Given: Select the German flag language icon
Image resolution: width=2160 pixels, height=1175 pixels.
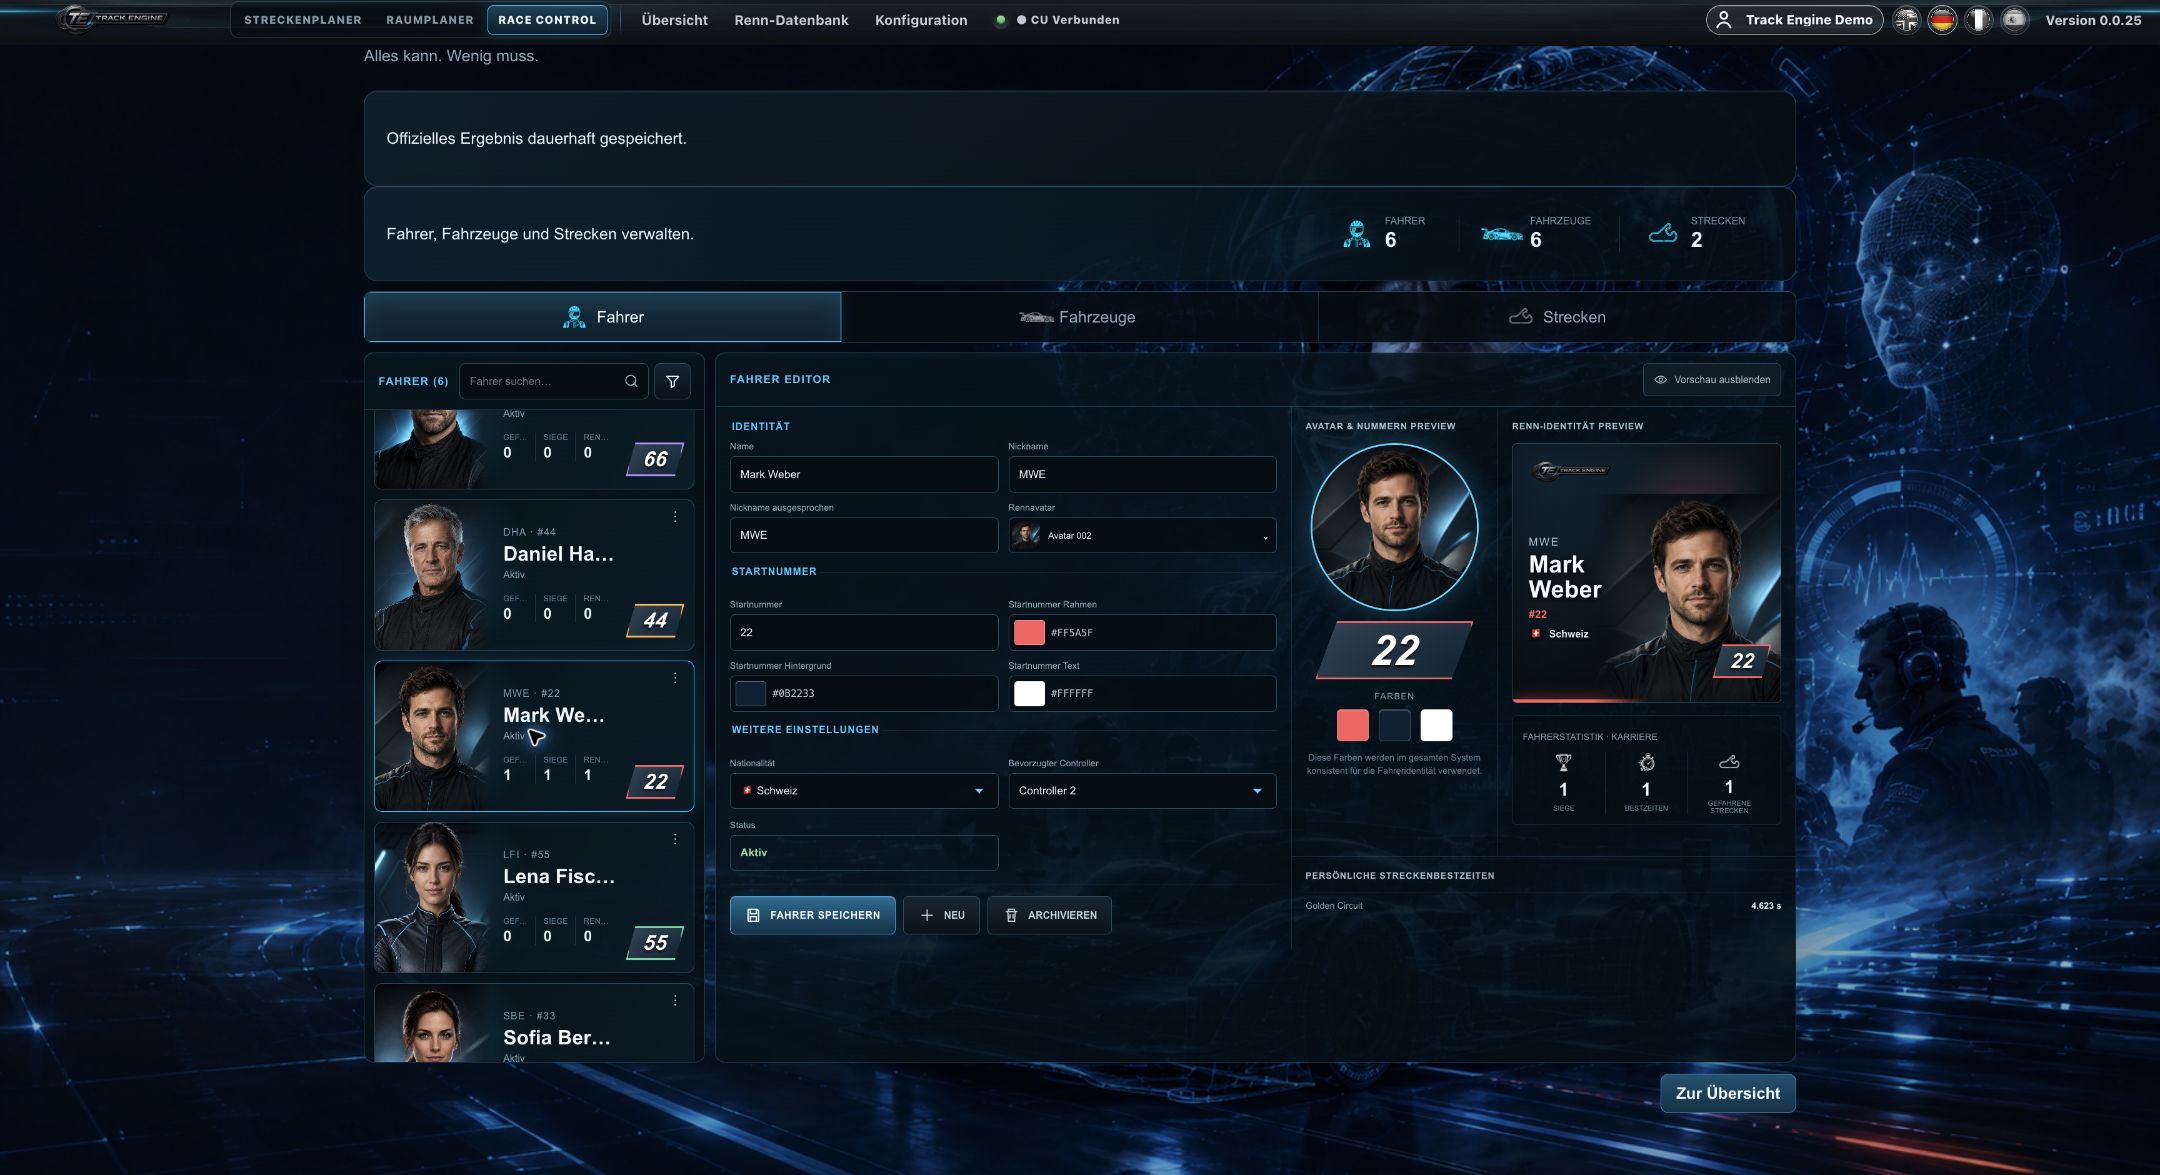Looking at the screenshot, I should [x=1942, y=20].
